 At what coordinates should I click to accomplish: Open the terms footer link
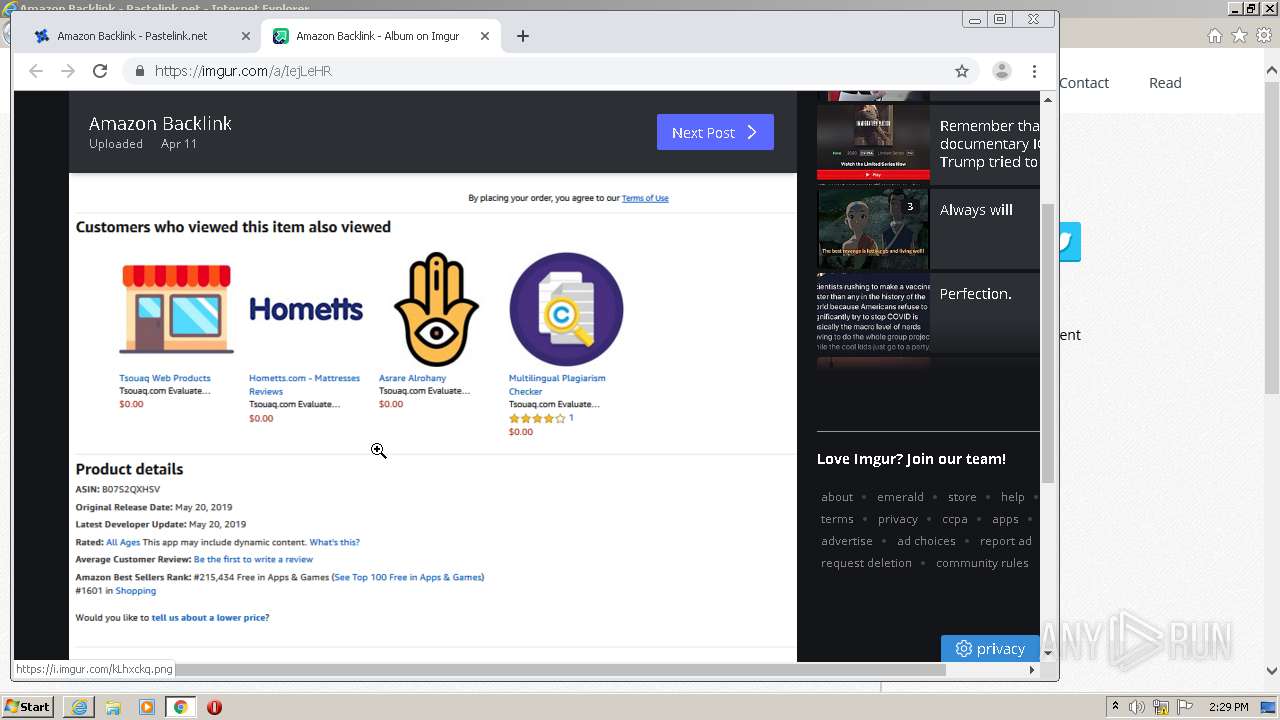tap(837, 519)
